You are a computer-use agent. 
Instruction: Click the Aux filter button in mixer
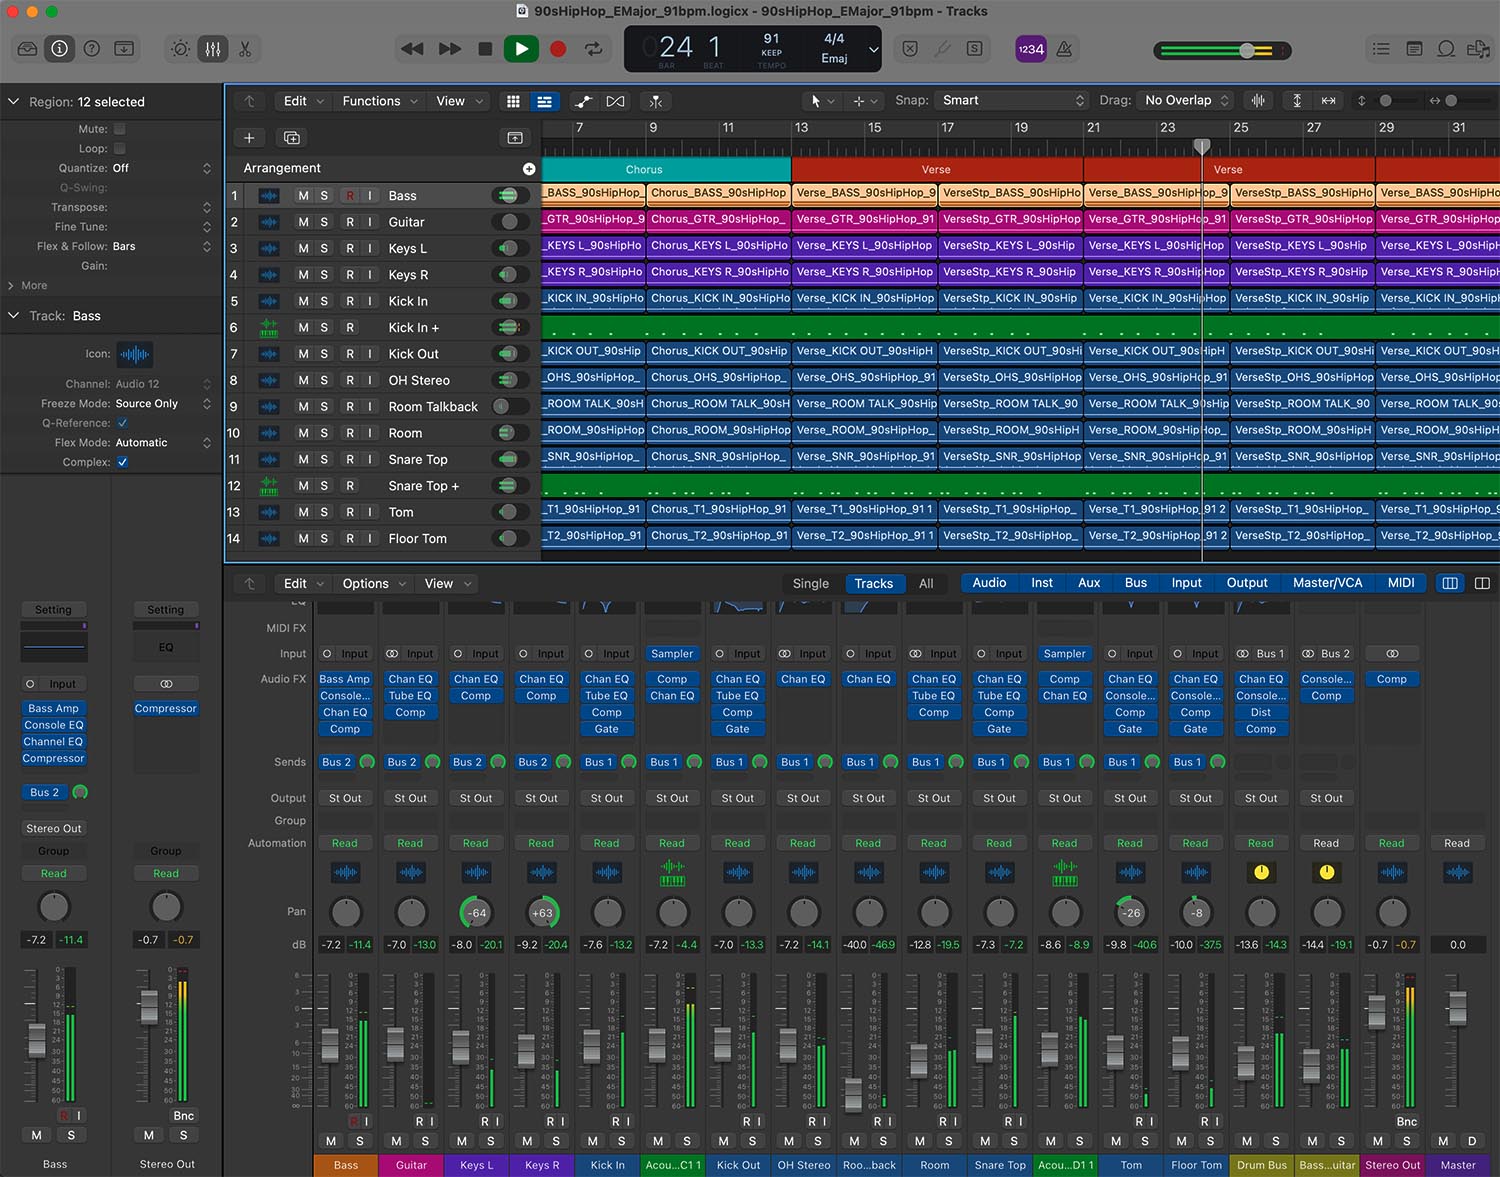click(x=1089, y=583)
